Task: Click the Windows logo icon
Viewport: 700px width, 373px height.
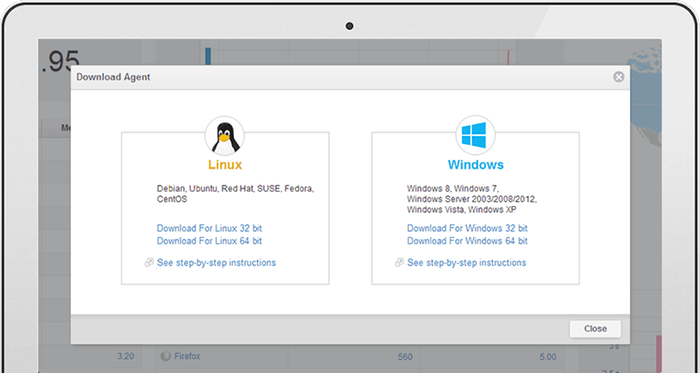Action: coord(475,136)
